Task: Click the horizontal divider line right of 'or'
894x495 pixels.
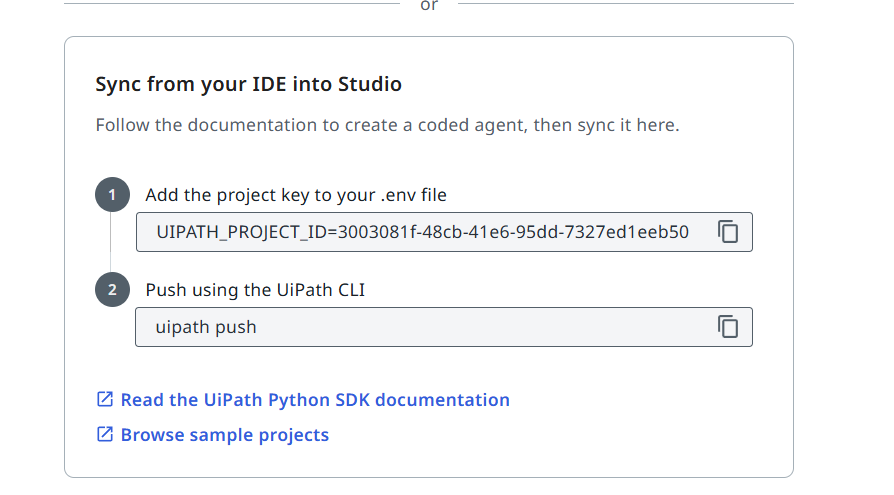Action: [625, 3]
